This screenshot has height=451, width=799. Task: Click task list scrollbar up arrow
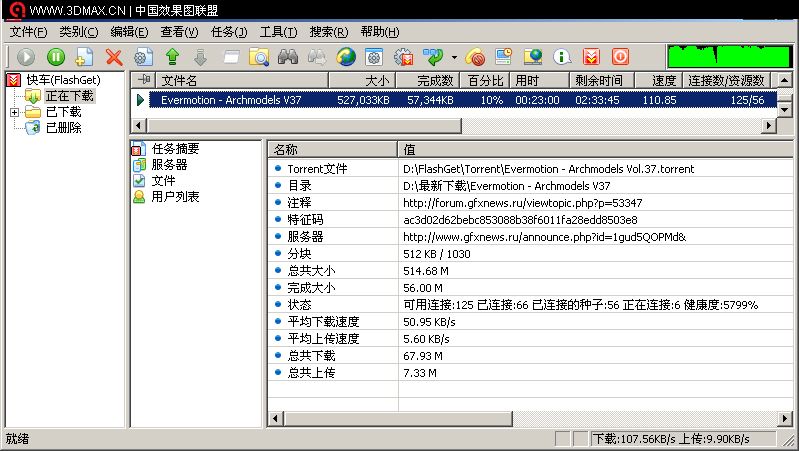(785, 80)
